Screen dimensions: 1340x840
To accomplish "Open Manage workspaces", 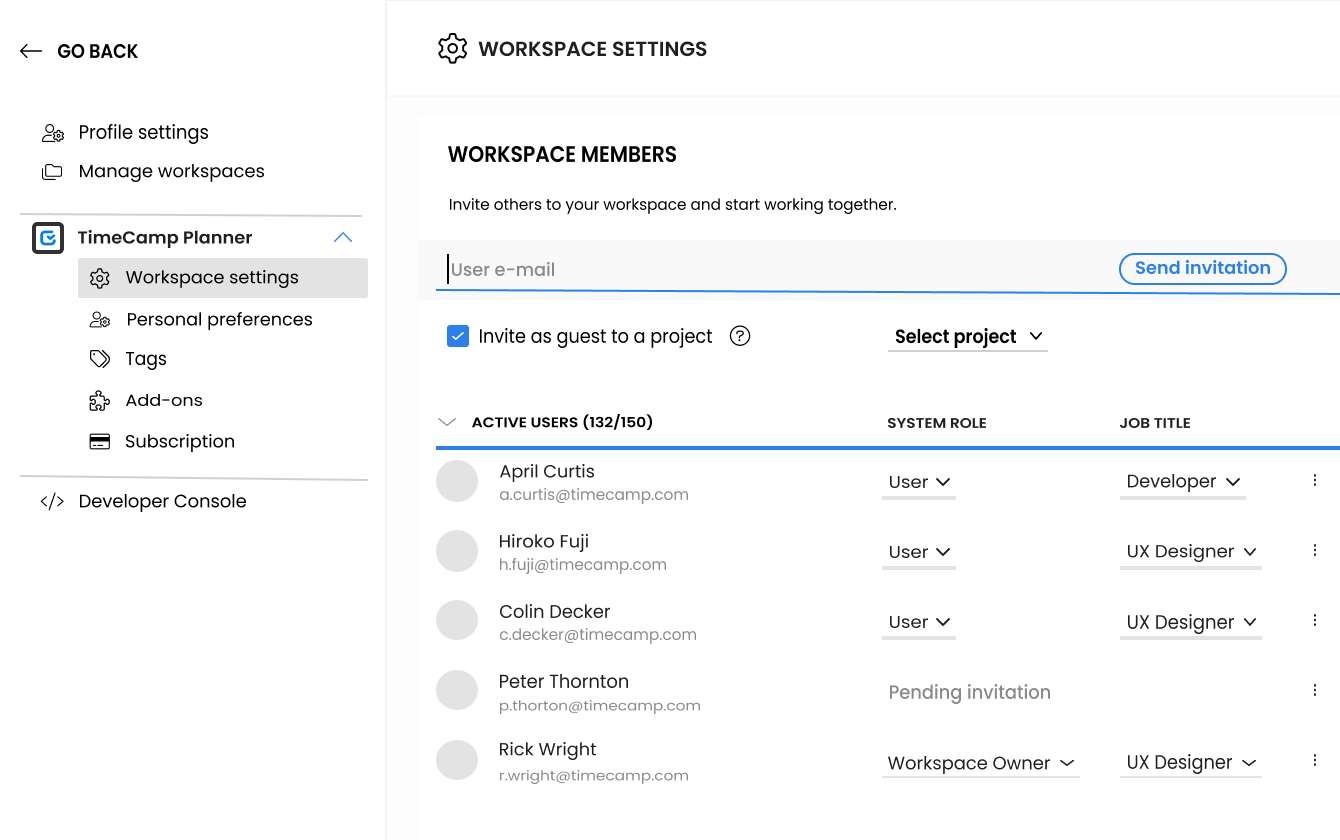I will tap(172, 172).
